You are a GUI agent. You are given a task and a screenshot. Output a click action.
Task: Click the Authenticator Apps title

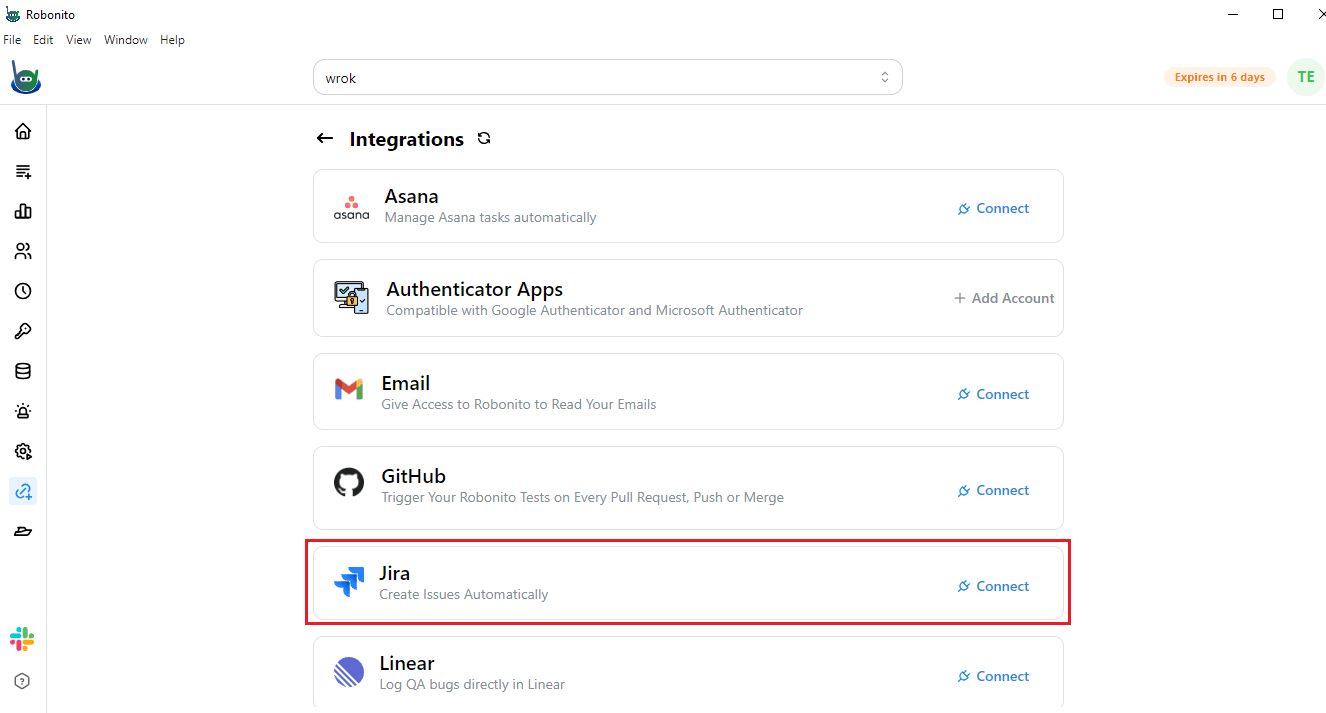pos(475,289)
